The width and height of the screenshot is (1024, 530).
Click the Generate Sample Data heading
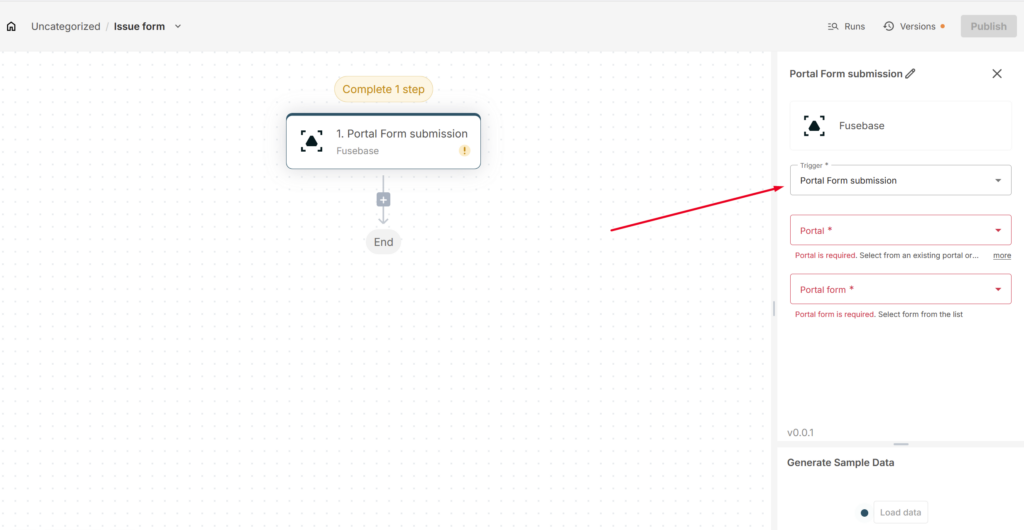coord(840,463)
